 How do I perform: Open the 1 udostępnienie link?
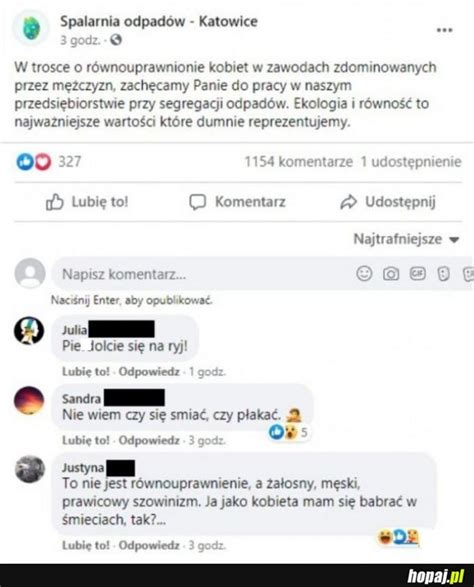point(411,162)
